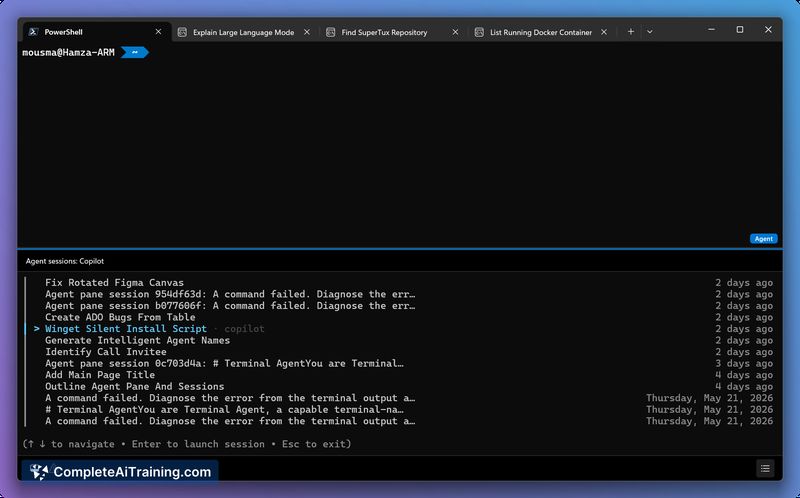Click the blue home directory prompt segment
This screenshot has width=800, height=498.
135,53
